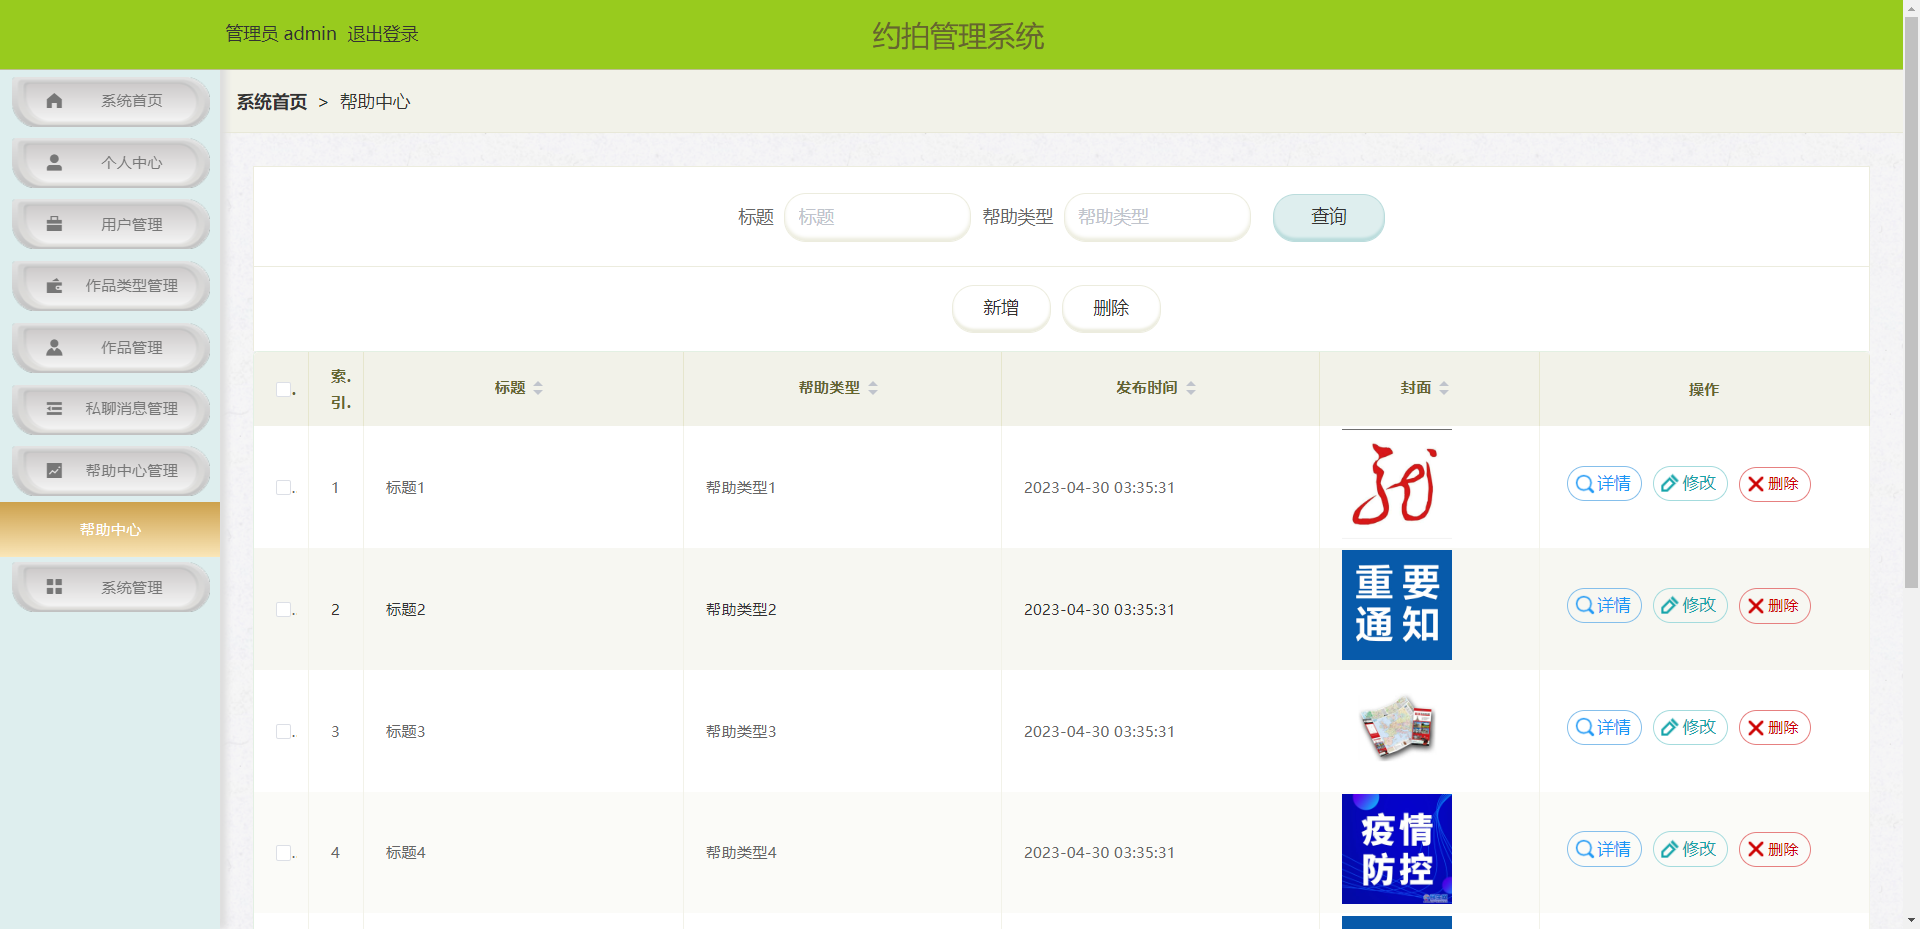The image size is (1920, 929).
Task: Check the checkbox for row 标题3
Action: tap(283, 731)
